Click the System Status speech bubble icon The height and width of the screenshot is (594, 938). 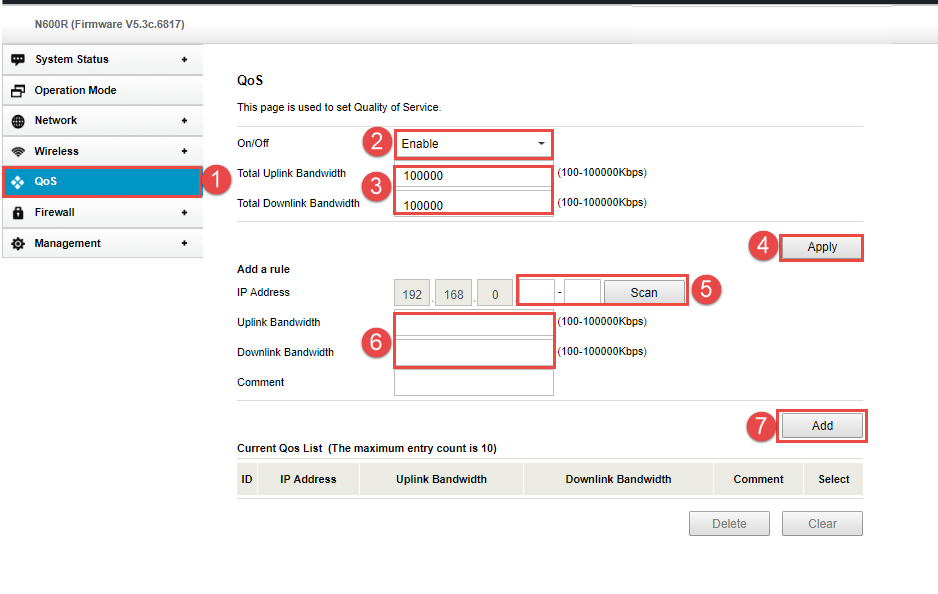(x=18, y=59)
